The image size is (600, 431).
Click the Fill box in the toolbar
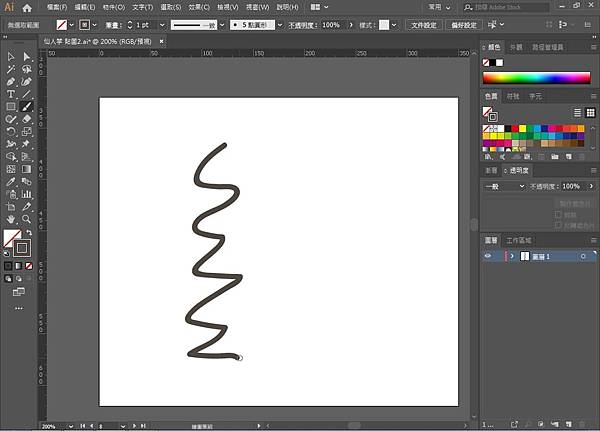(x=12, y=238)
